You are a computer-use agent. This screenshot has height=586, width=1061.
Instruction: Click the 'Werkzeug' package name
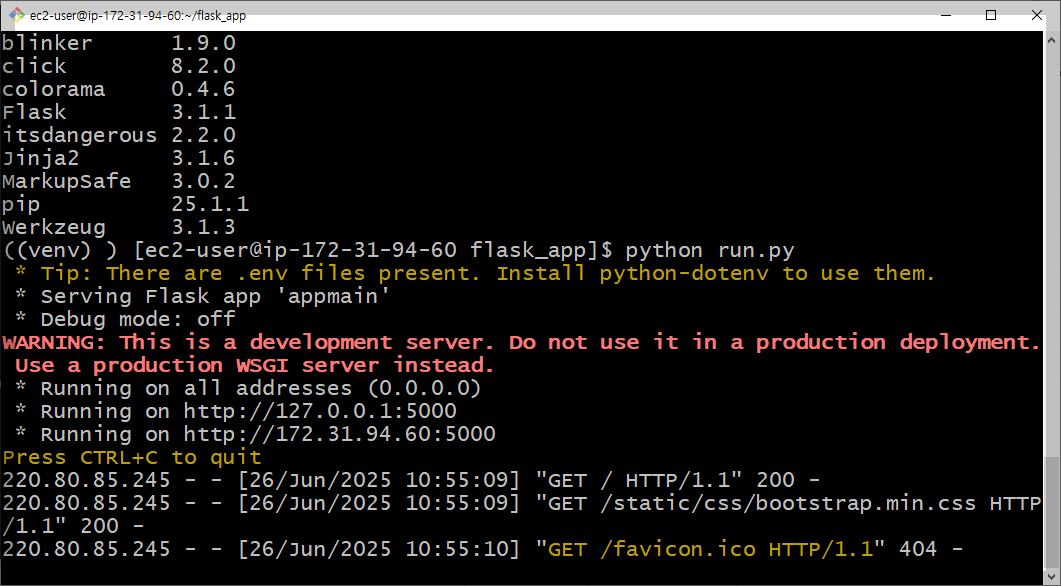[53, 227]
